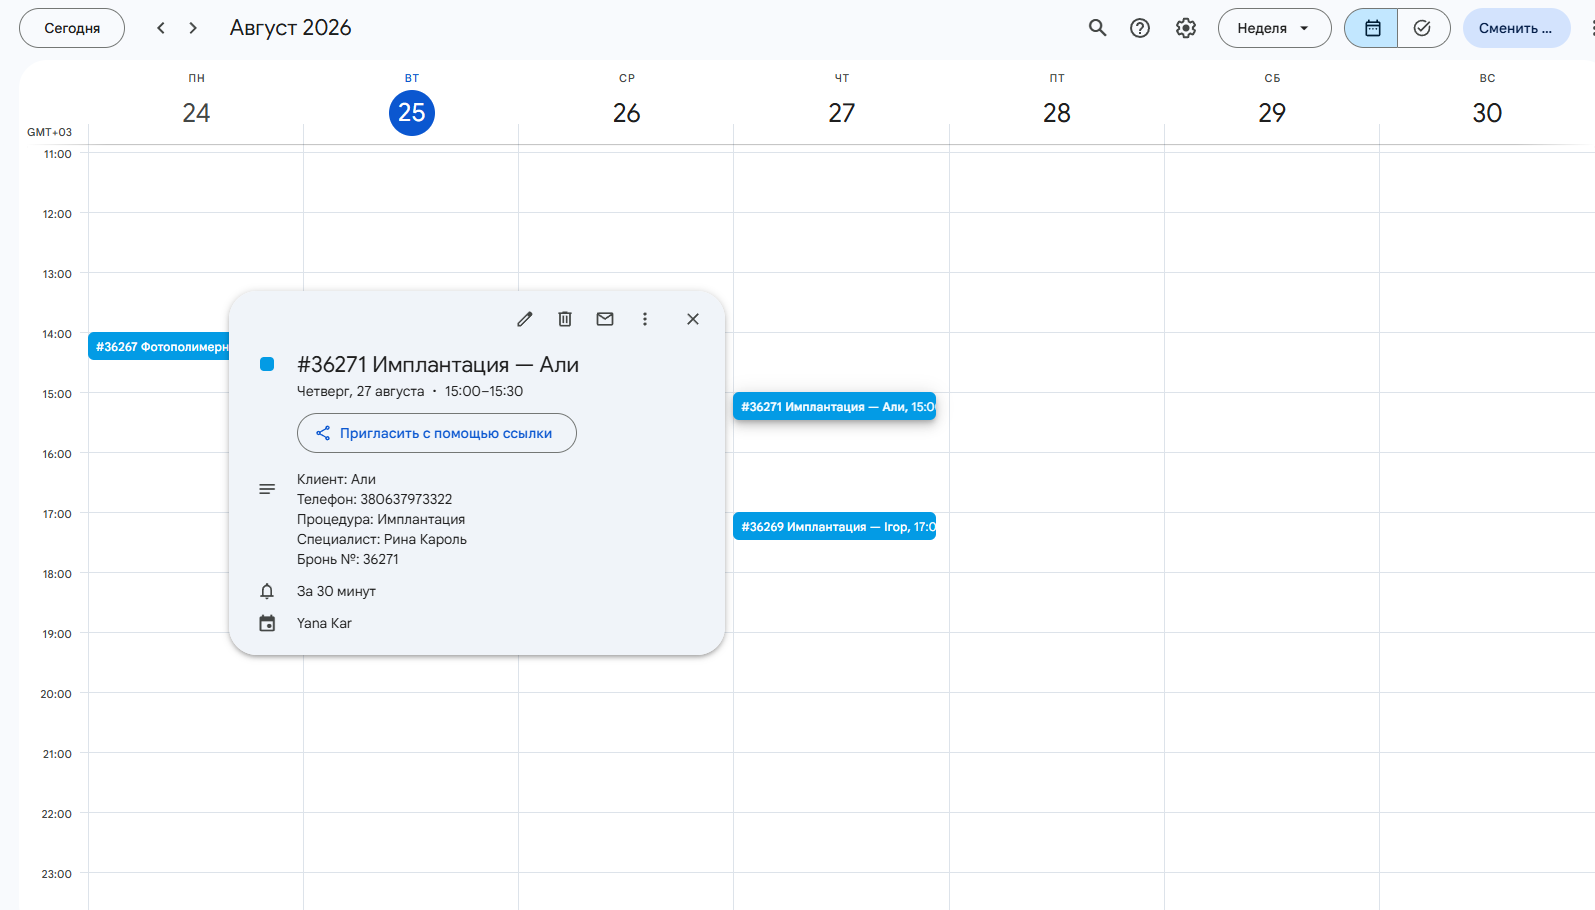The image size is (1595, 910).
Task: Click the Бронь №: 36271 line
Action: coord(348,559)
